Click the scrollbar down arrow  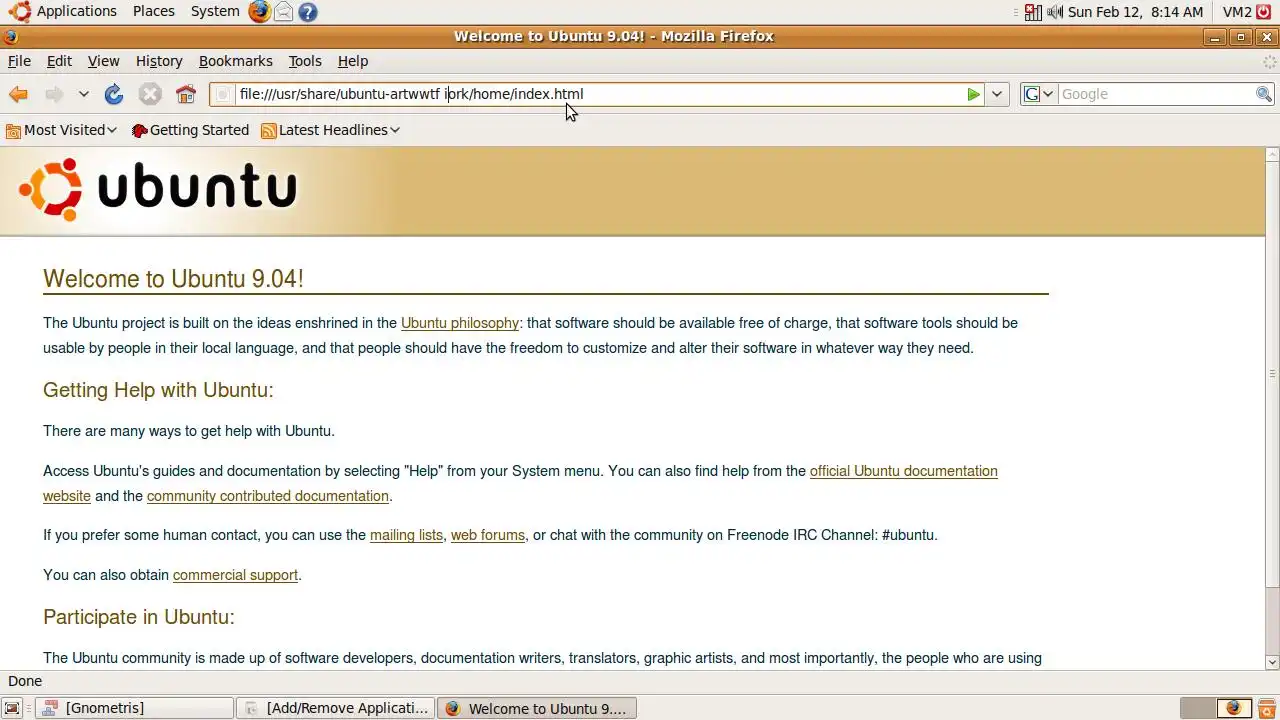(1272, 662)
